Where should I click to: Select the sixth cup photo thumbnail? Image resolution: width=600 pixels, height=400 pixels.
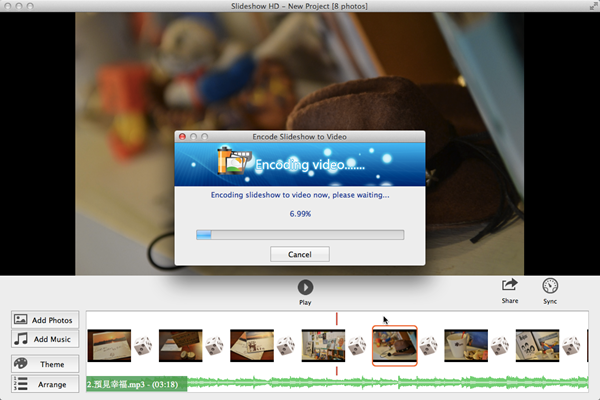(466, 346)
